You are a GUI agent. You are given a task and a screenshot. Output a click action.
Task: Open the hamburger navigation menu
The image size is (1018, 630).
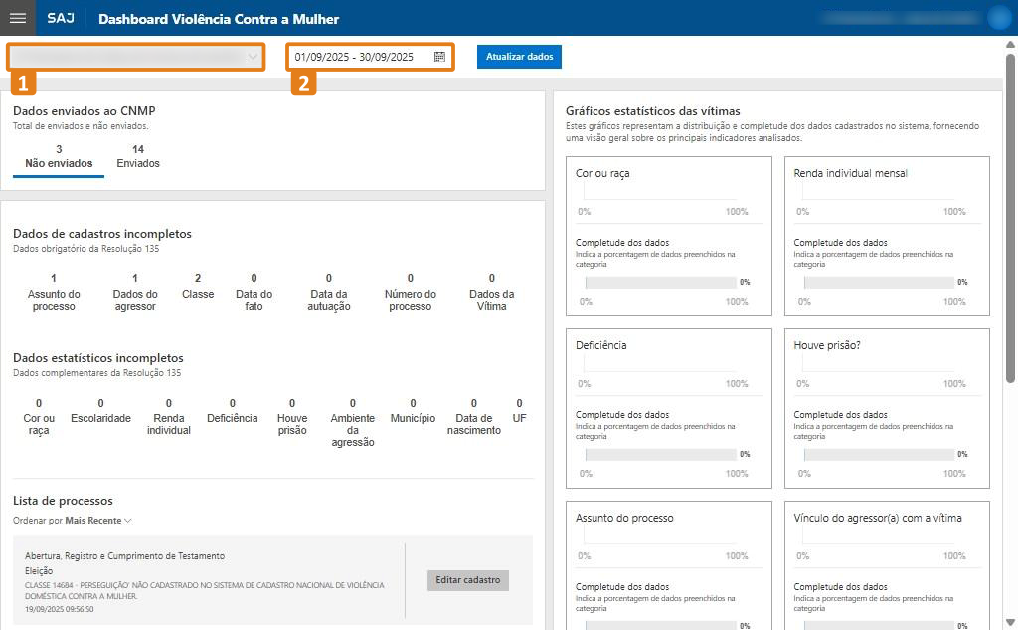tap(17, 18)
